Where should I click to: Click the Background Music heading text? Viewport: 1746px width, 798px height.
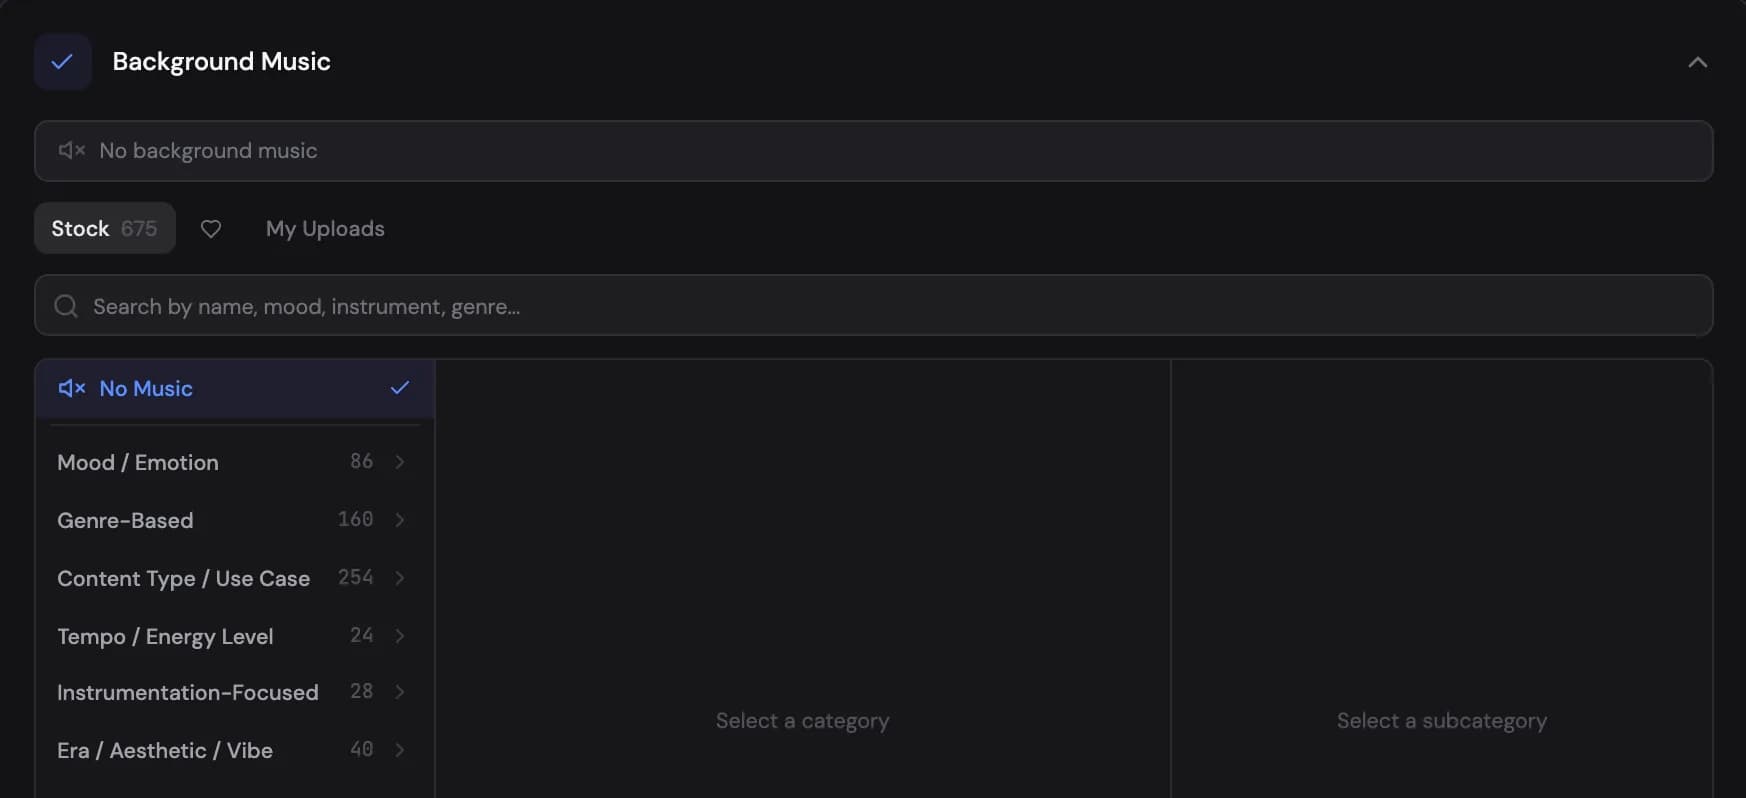point(221,62)
